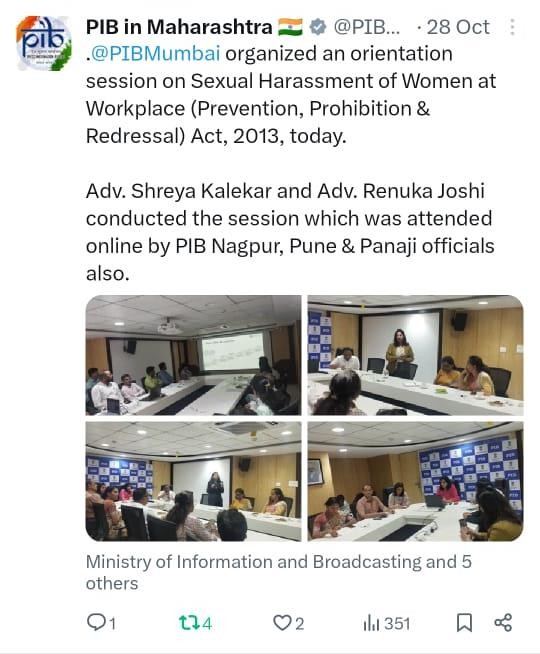Viewport: 540px width, 654px height.
Task: Open the @PIBMumbai mention link
Action: [155, 54]
